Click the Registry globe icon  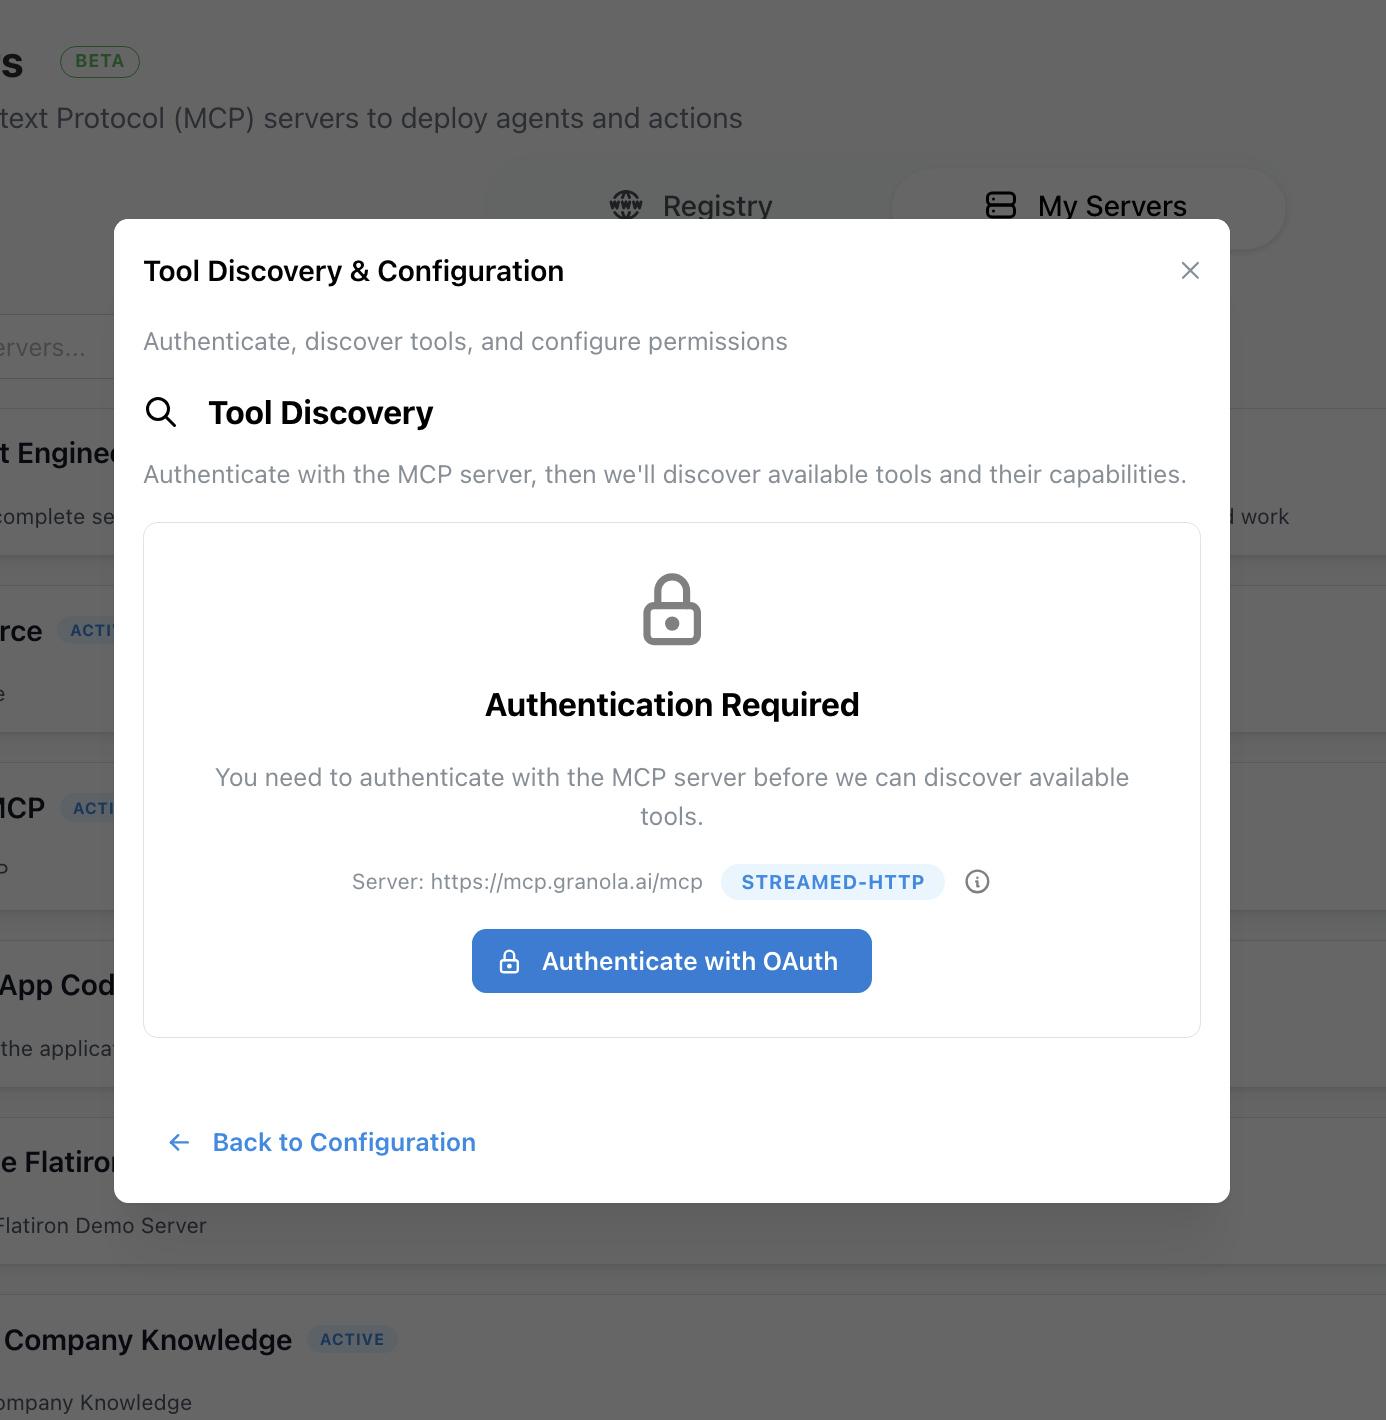tap(625, 204)
